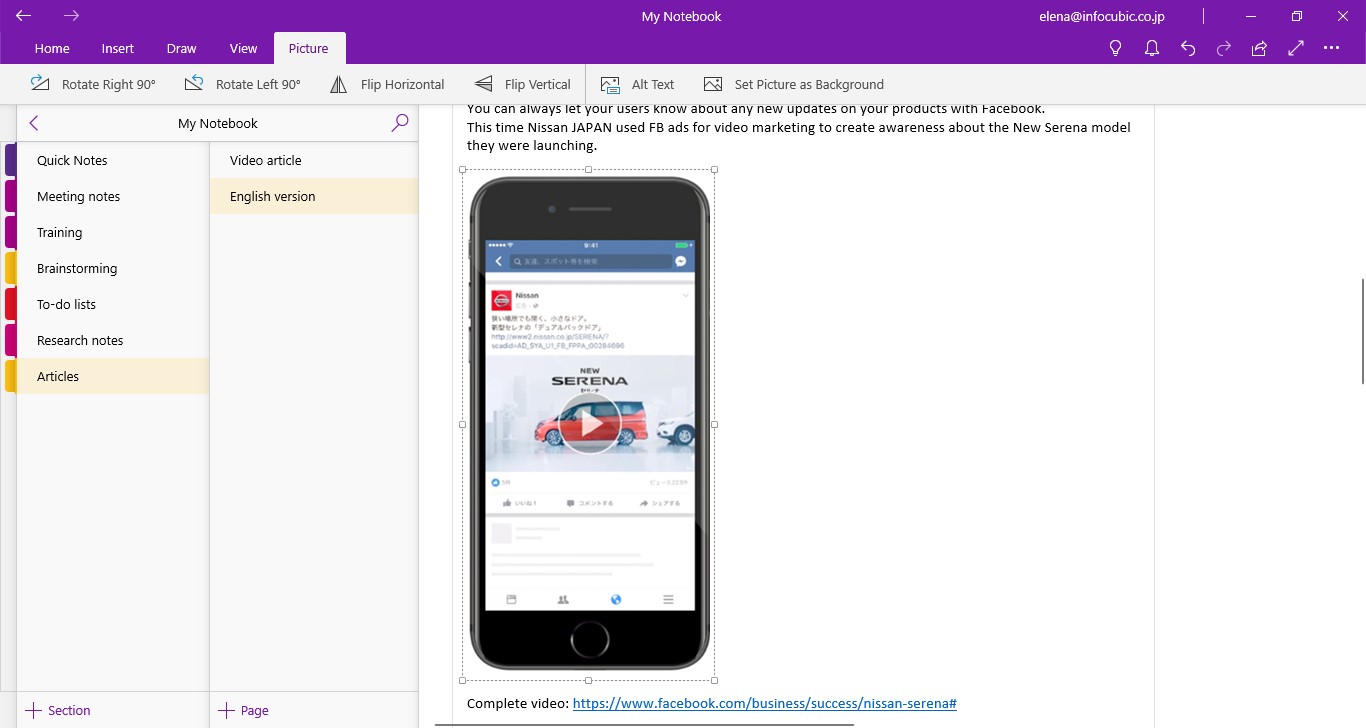The image size is (1366, 728).
Task: Click the vertical page scrollbar thumb
Action: 1361,331
